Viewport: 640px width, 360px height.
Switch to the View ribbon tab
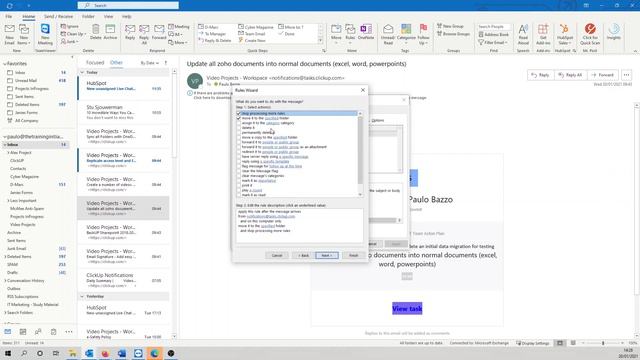coord(108,16)
